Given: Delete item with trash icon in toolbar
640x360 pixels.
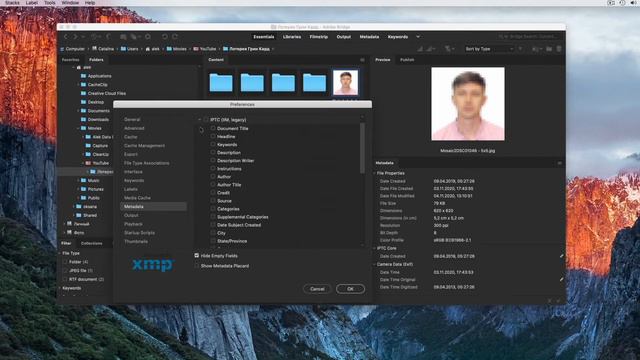Looking at the screenshot, I should coord(559,49).
